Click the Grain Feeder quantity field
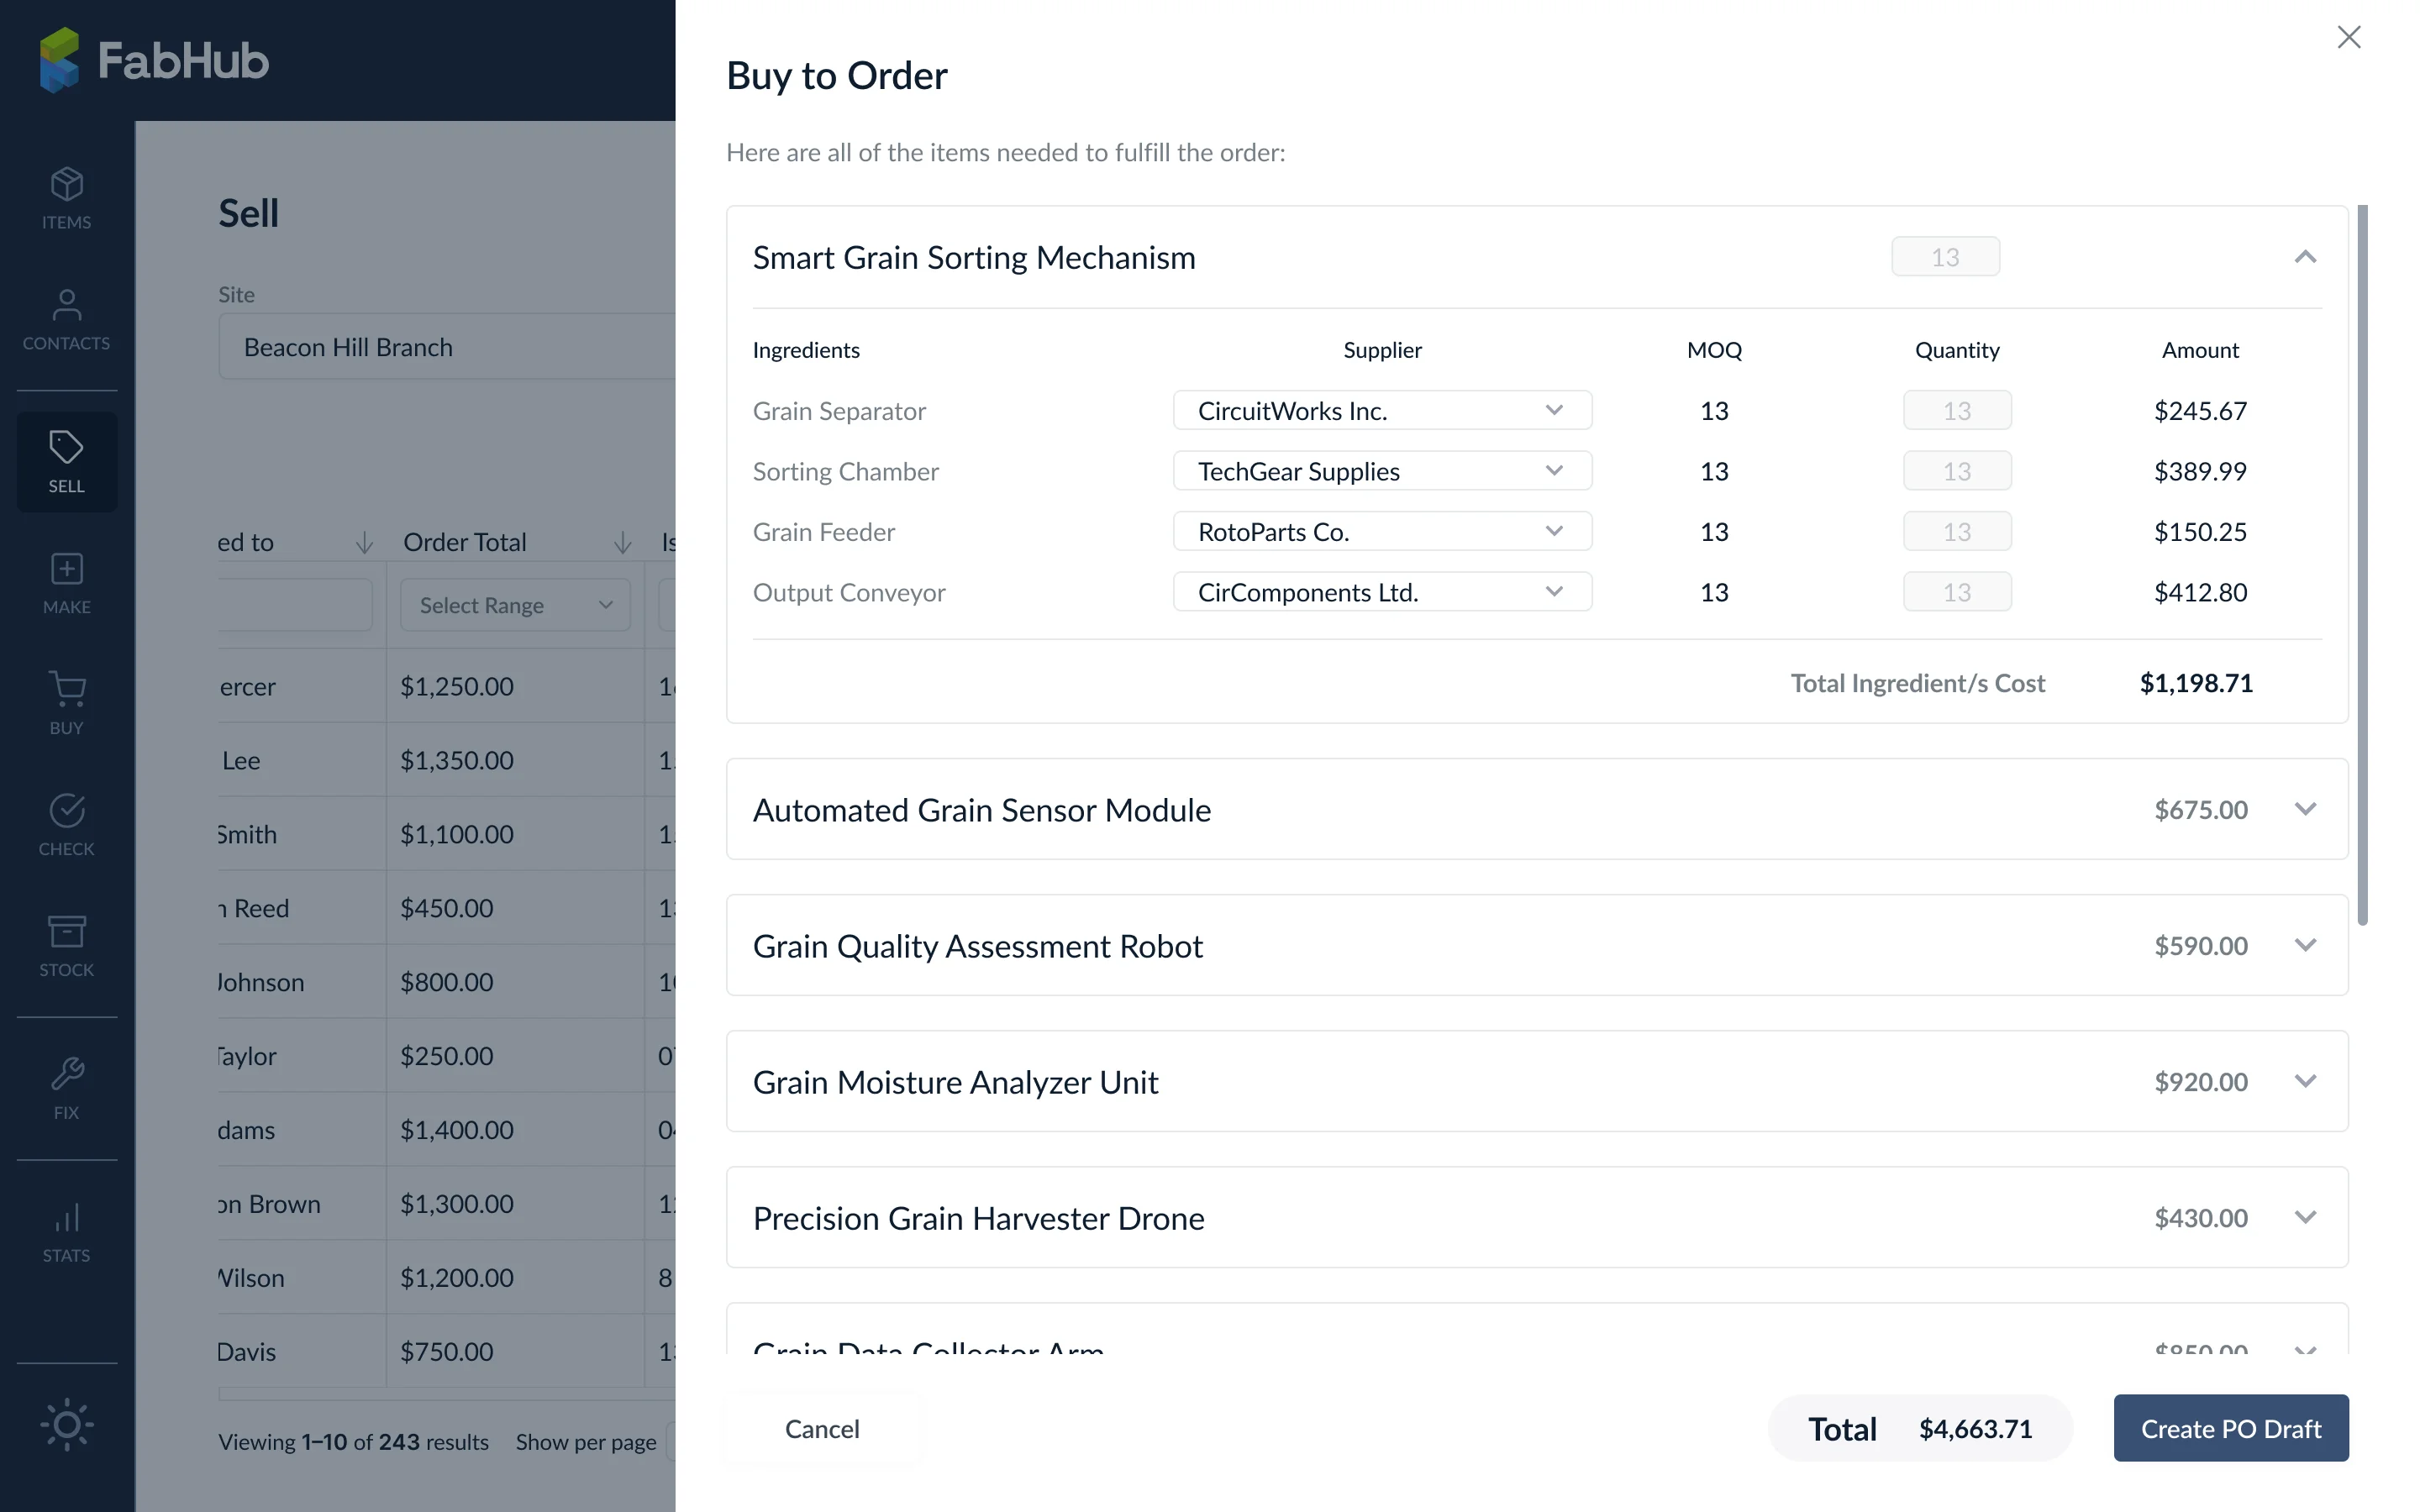 click(1957, 531)
